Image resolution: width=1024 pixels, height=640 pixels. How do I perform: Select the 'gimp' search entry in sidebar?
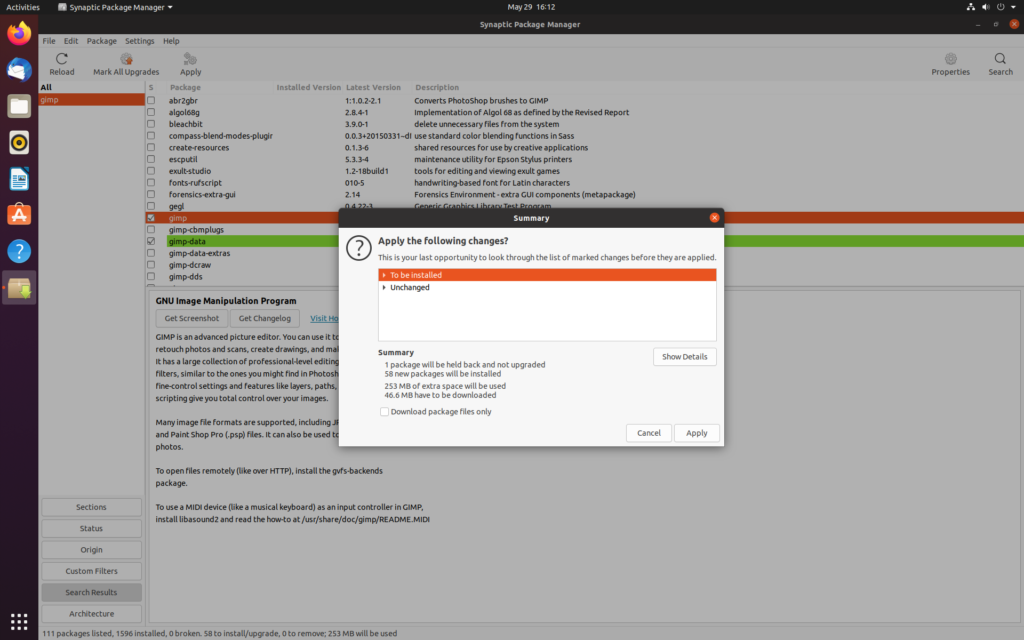coord(91,100)
